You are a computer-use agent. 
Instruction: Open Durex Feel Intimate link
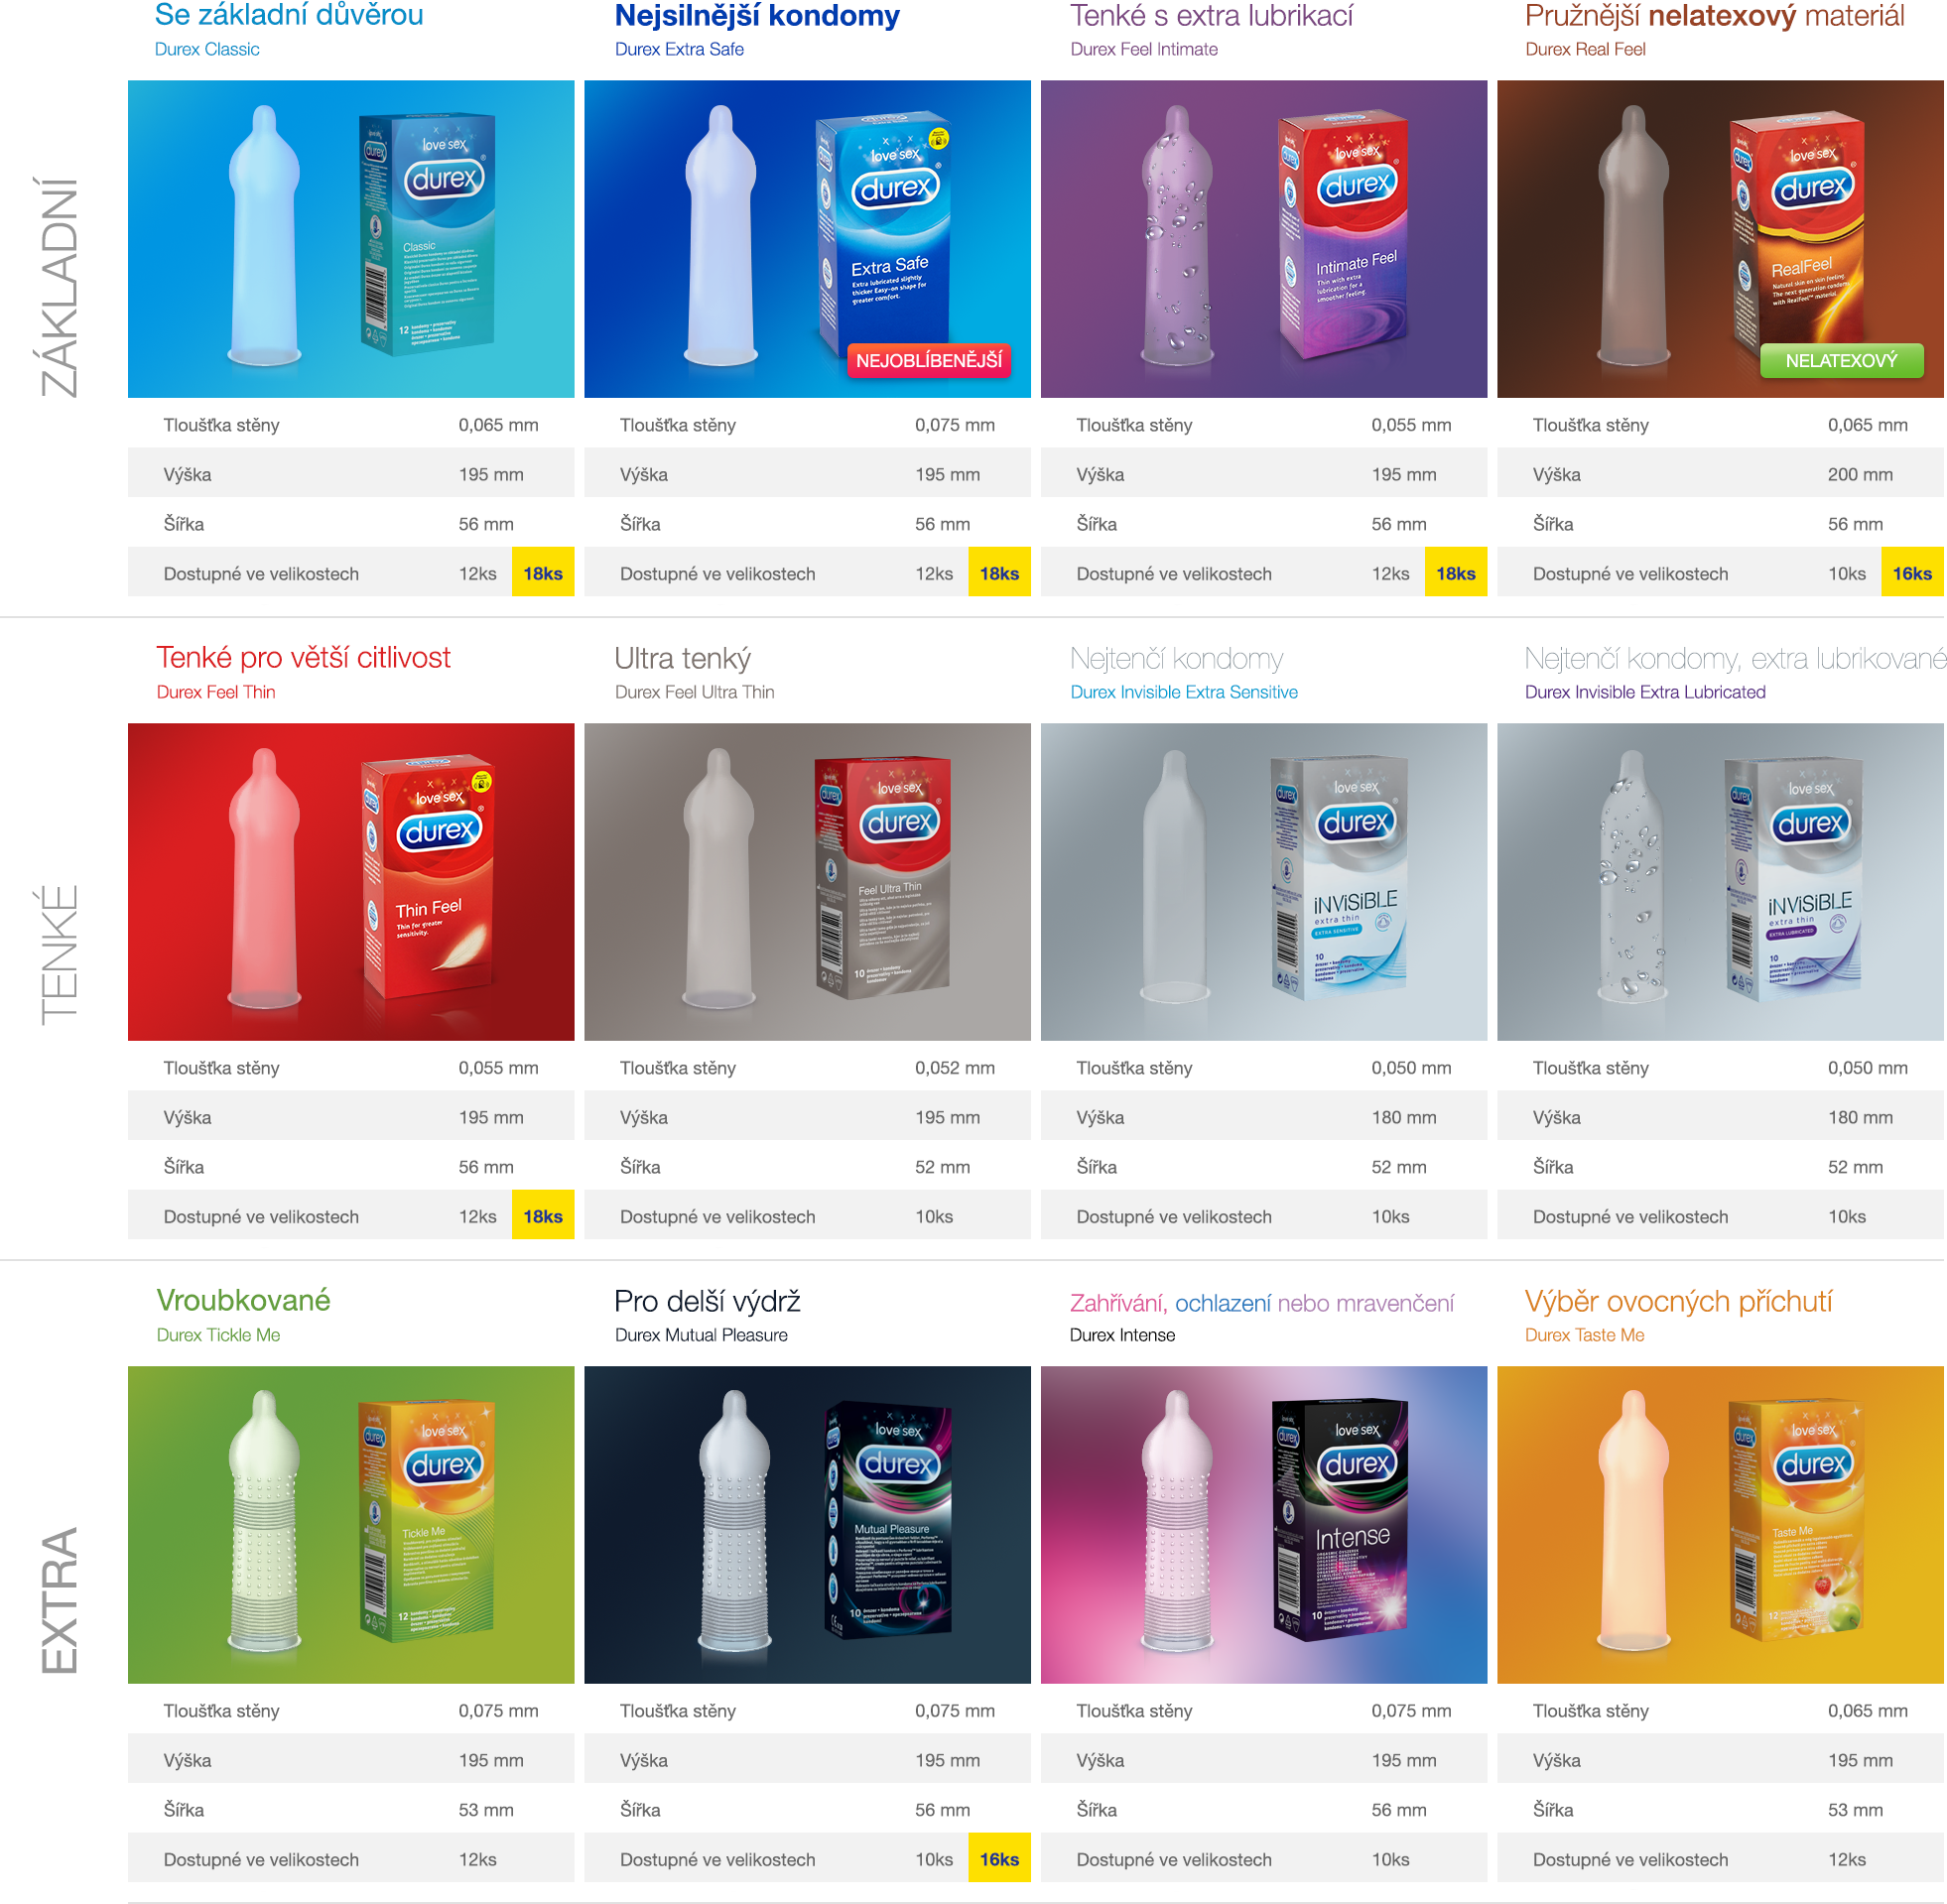(1144, 49)
